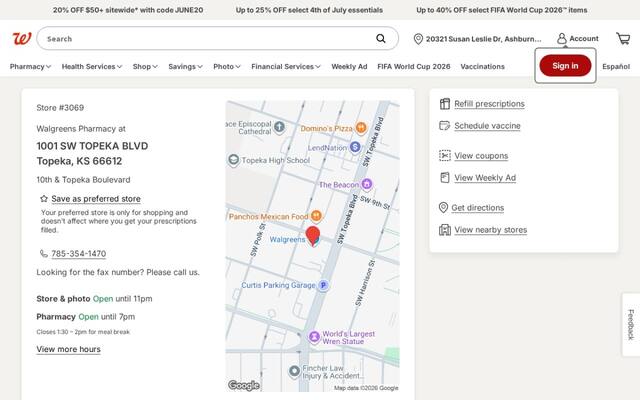Click the Get directions pin icon

[x=443, y=207]
